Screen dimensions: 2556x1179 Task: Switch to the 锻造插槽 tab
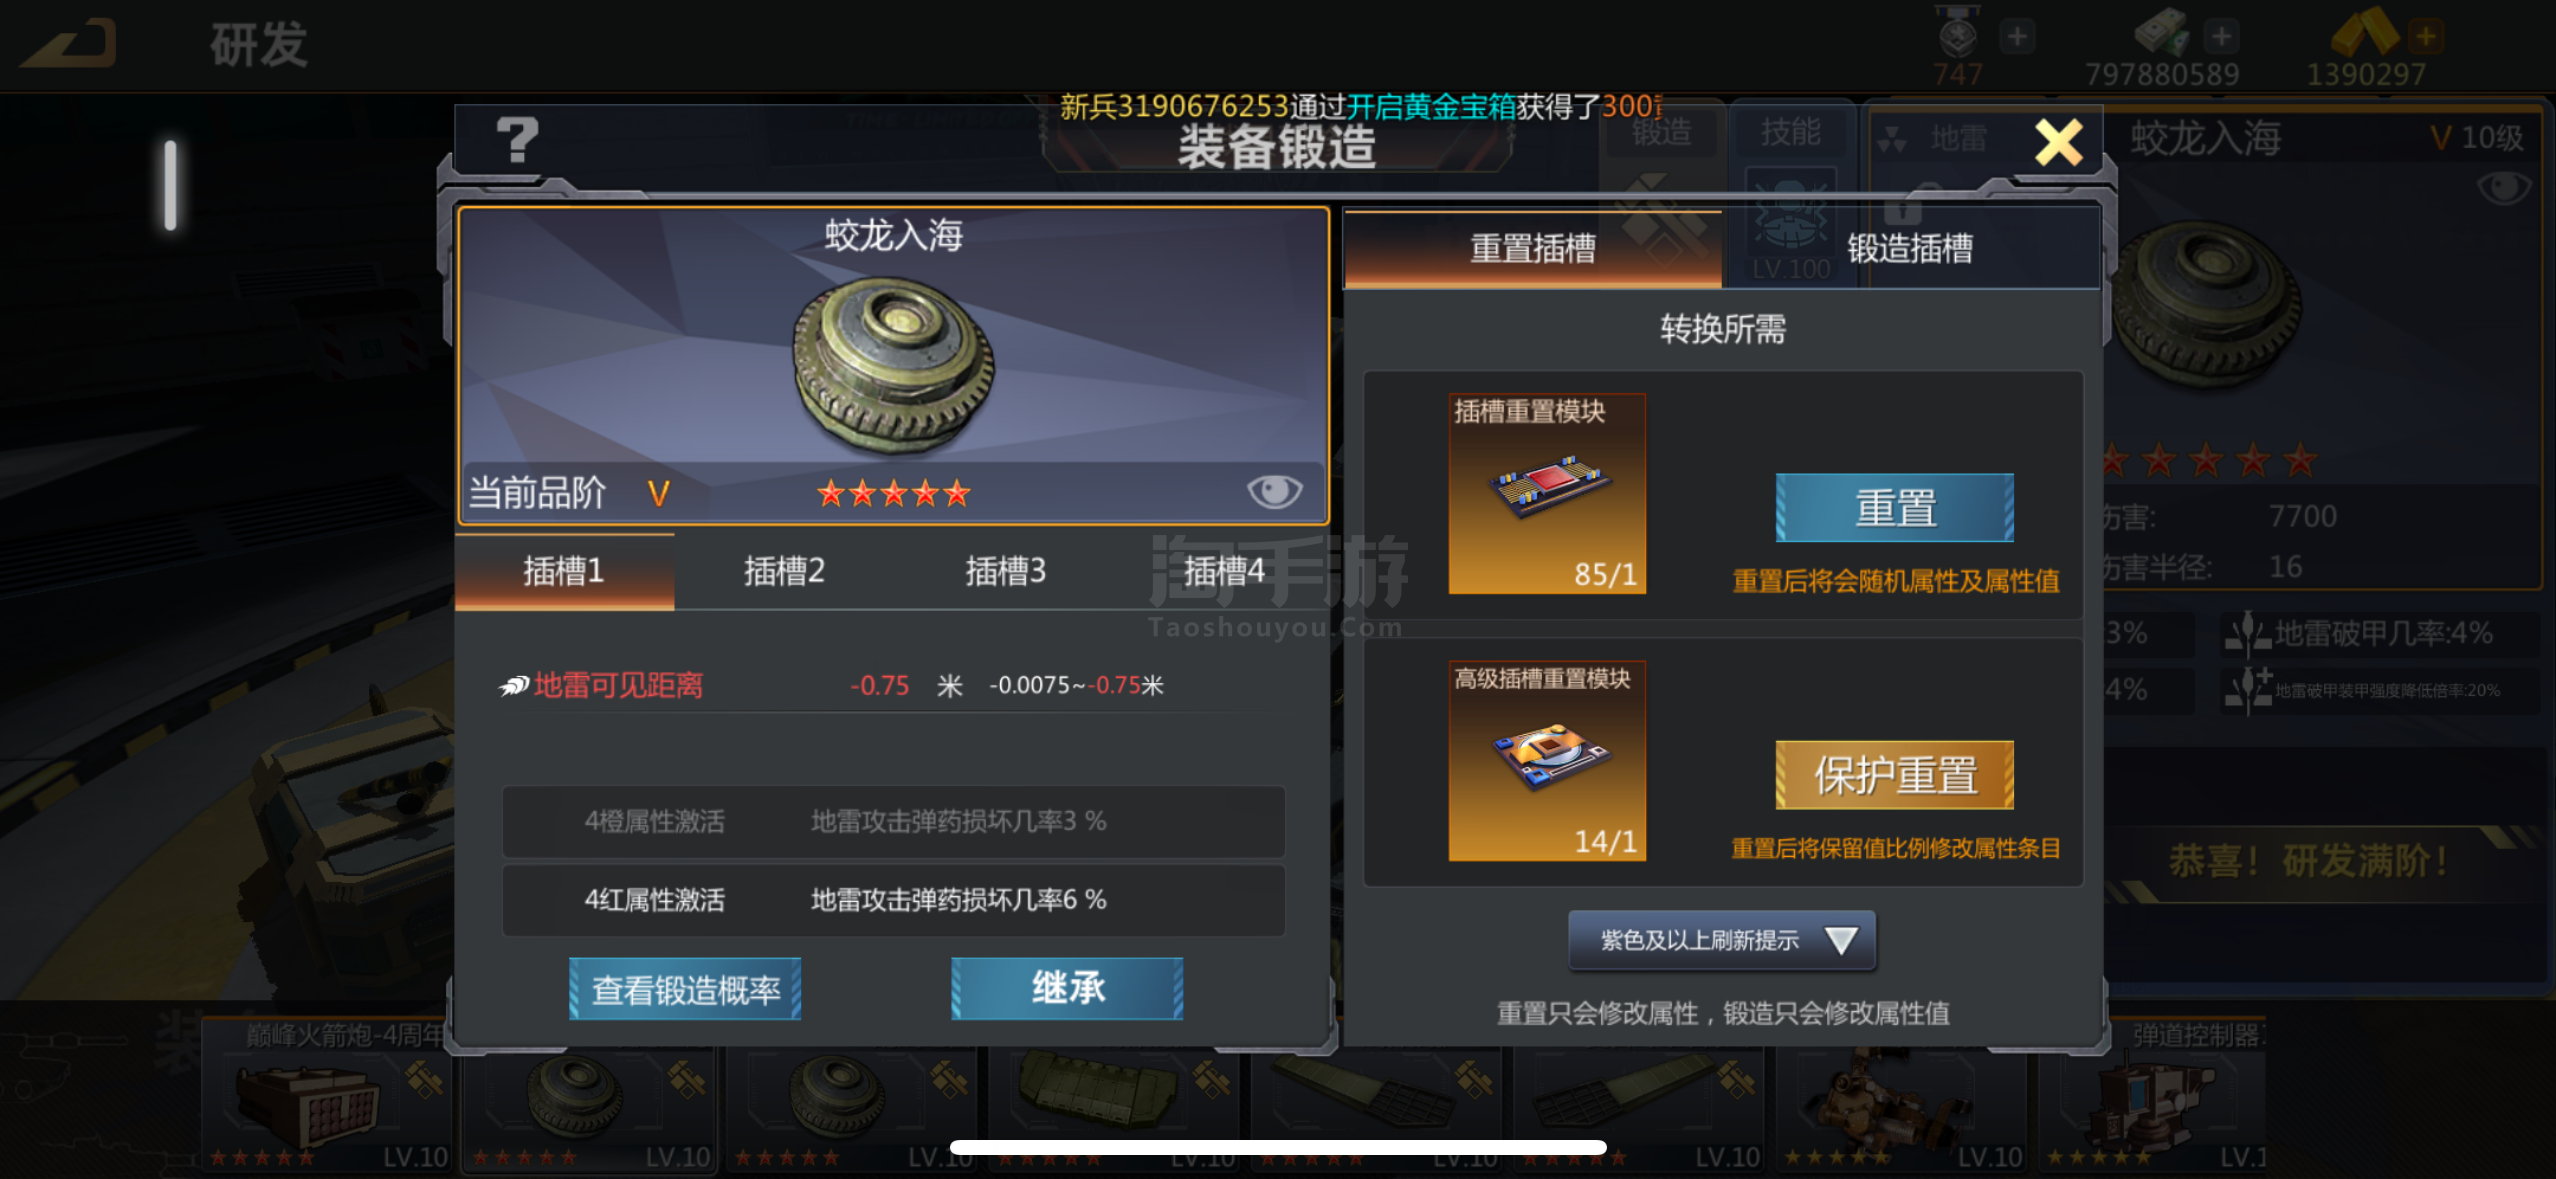click(x=1909, y=248)
